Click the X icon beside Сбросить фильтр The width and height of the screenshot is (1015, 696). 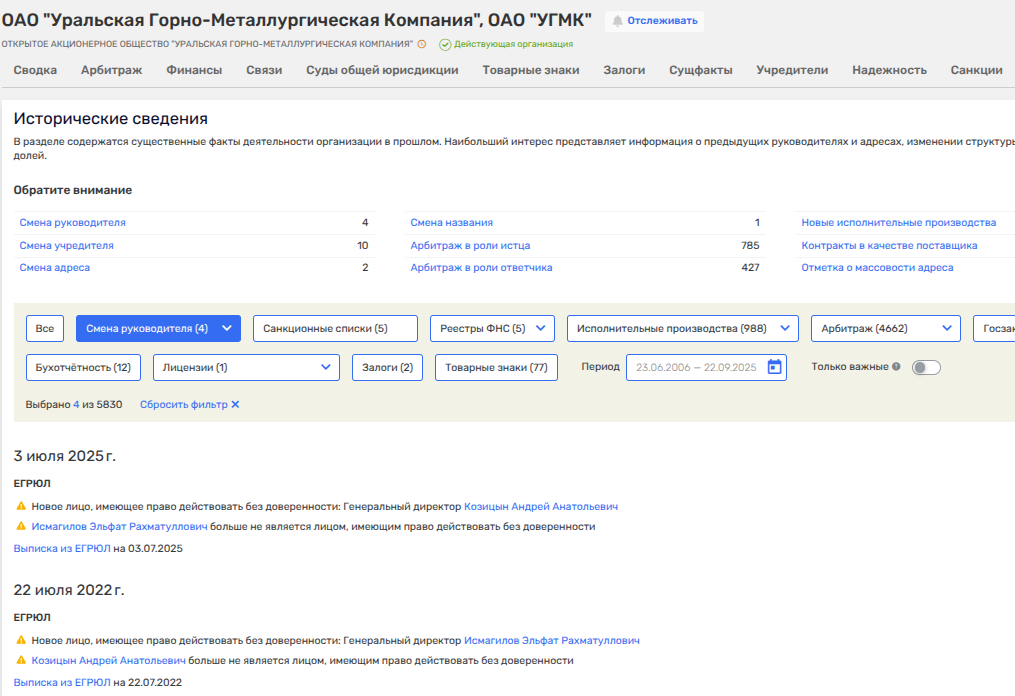(x=235, y=405)
